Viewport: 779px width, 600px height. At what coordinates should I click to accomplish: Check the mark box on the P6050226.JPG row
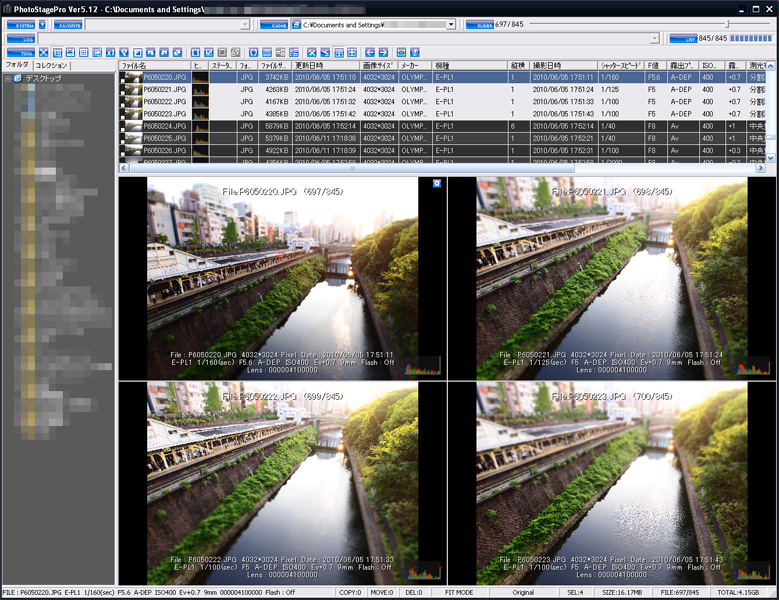122,153
